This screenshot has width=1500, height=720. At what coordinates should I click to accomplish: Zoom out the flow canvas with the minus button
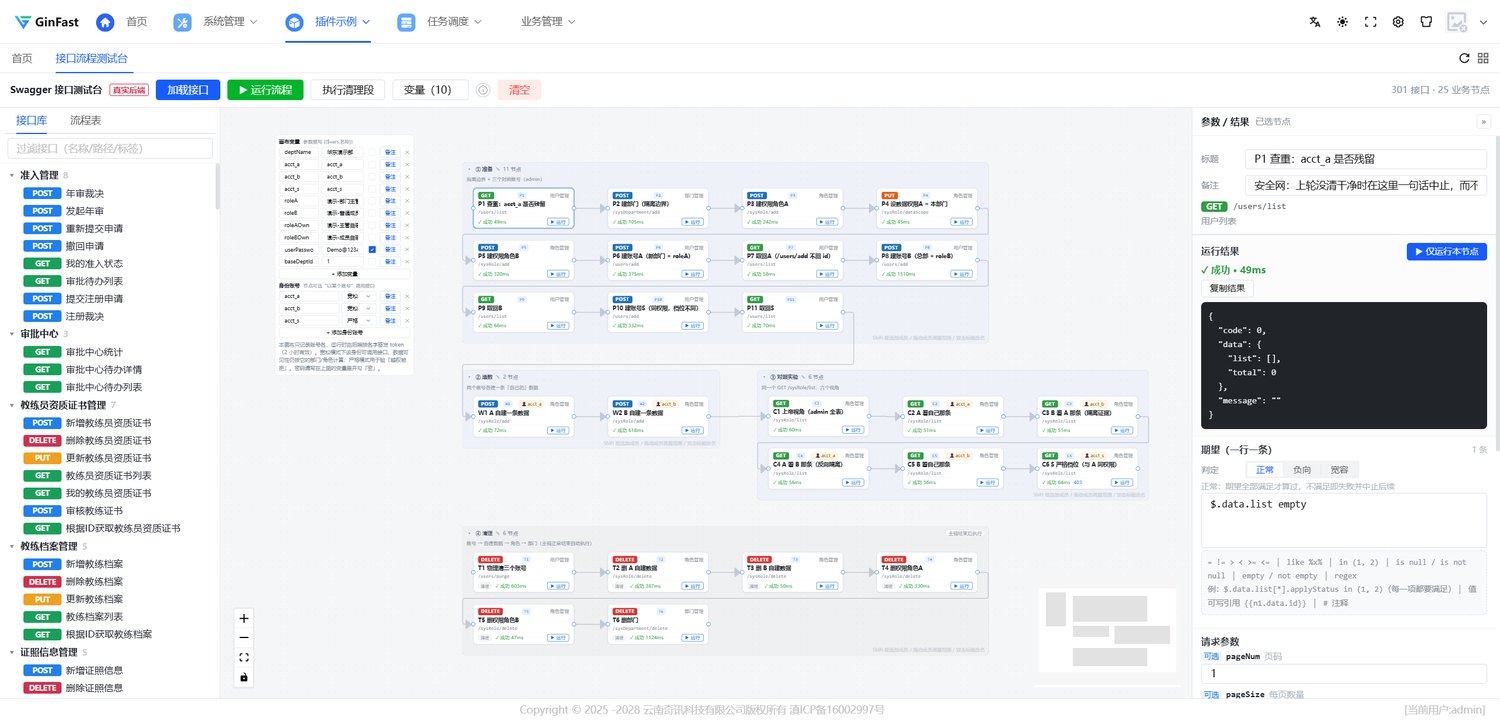tap(244, 638)
